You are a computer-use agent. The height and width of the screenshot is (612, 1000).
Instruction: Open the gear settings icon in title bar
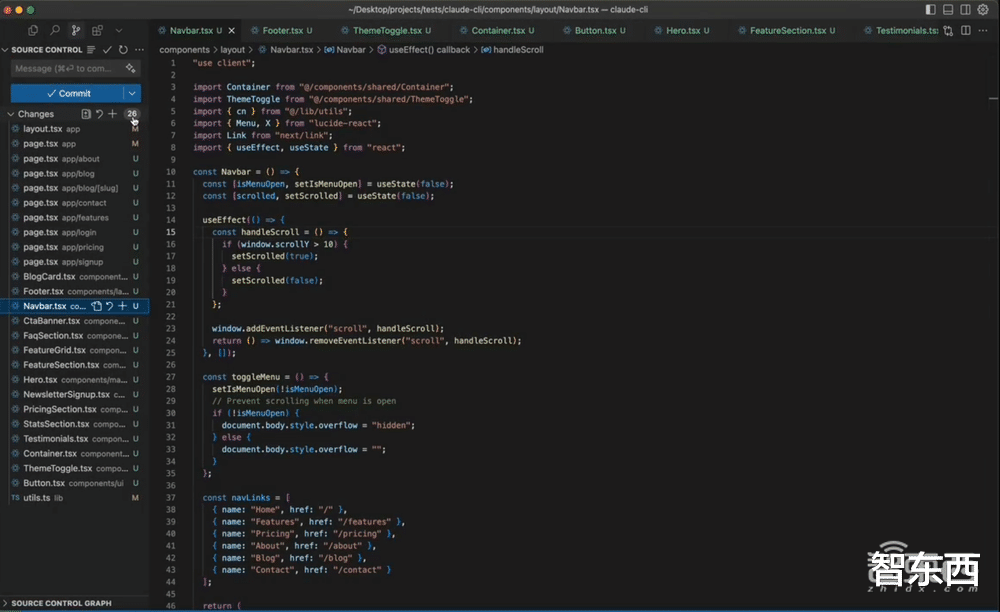pos(984,9)
